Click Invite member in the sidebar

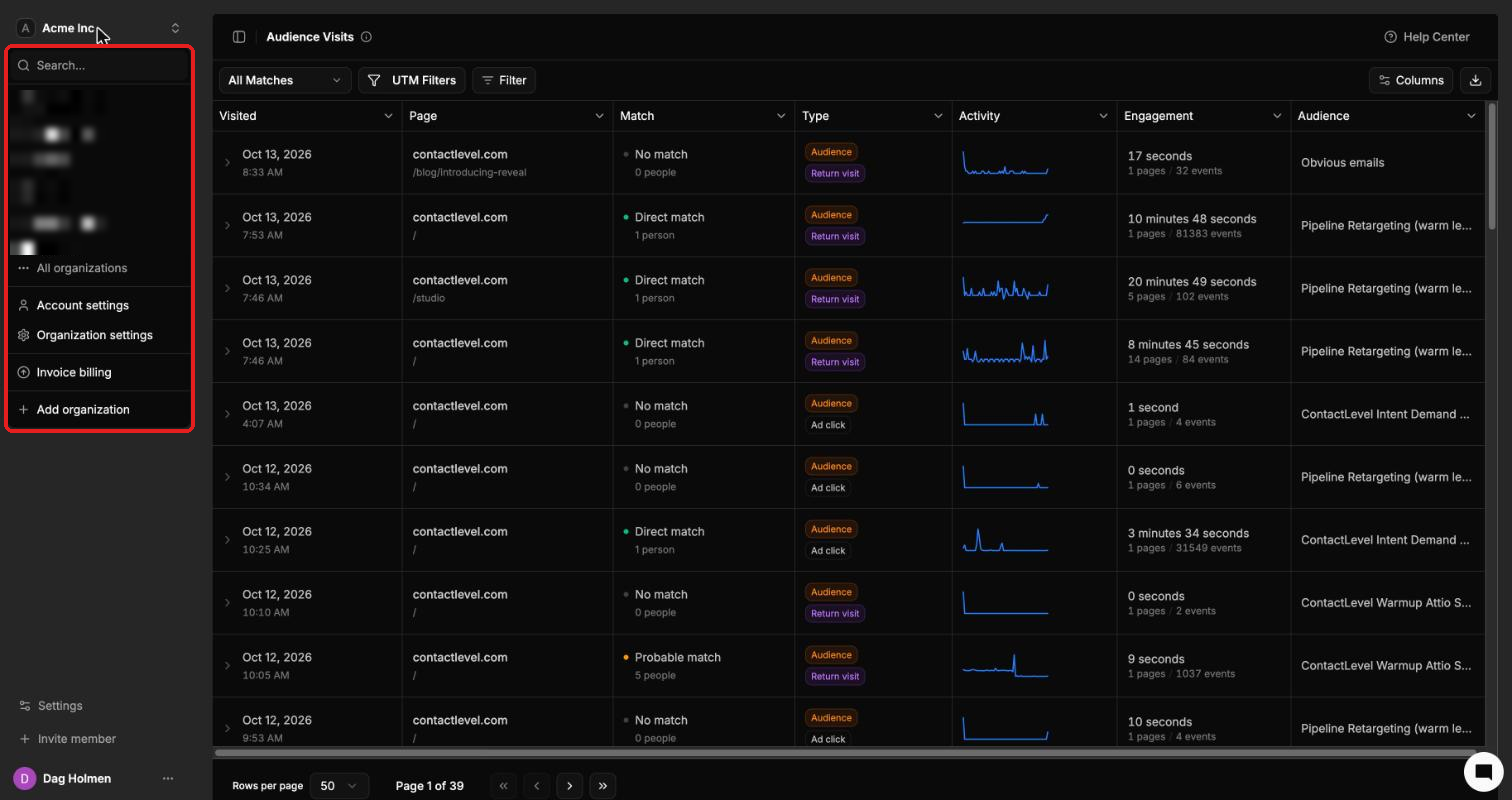click(x=68, y=739)
